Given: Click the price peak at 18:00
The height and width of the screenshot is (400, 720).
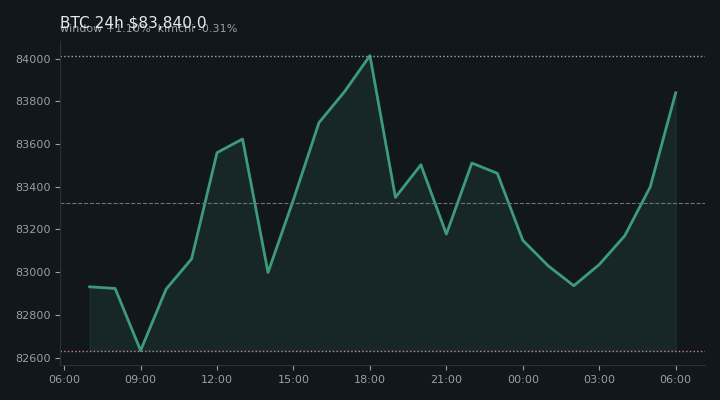Looking at the screenshot, I should click(370, 56).
